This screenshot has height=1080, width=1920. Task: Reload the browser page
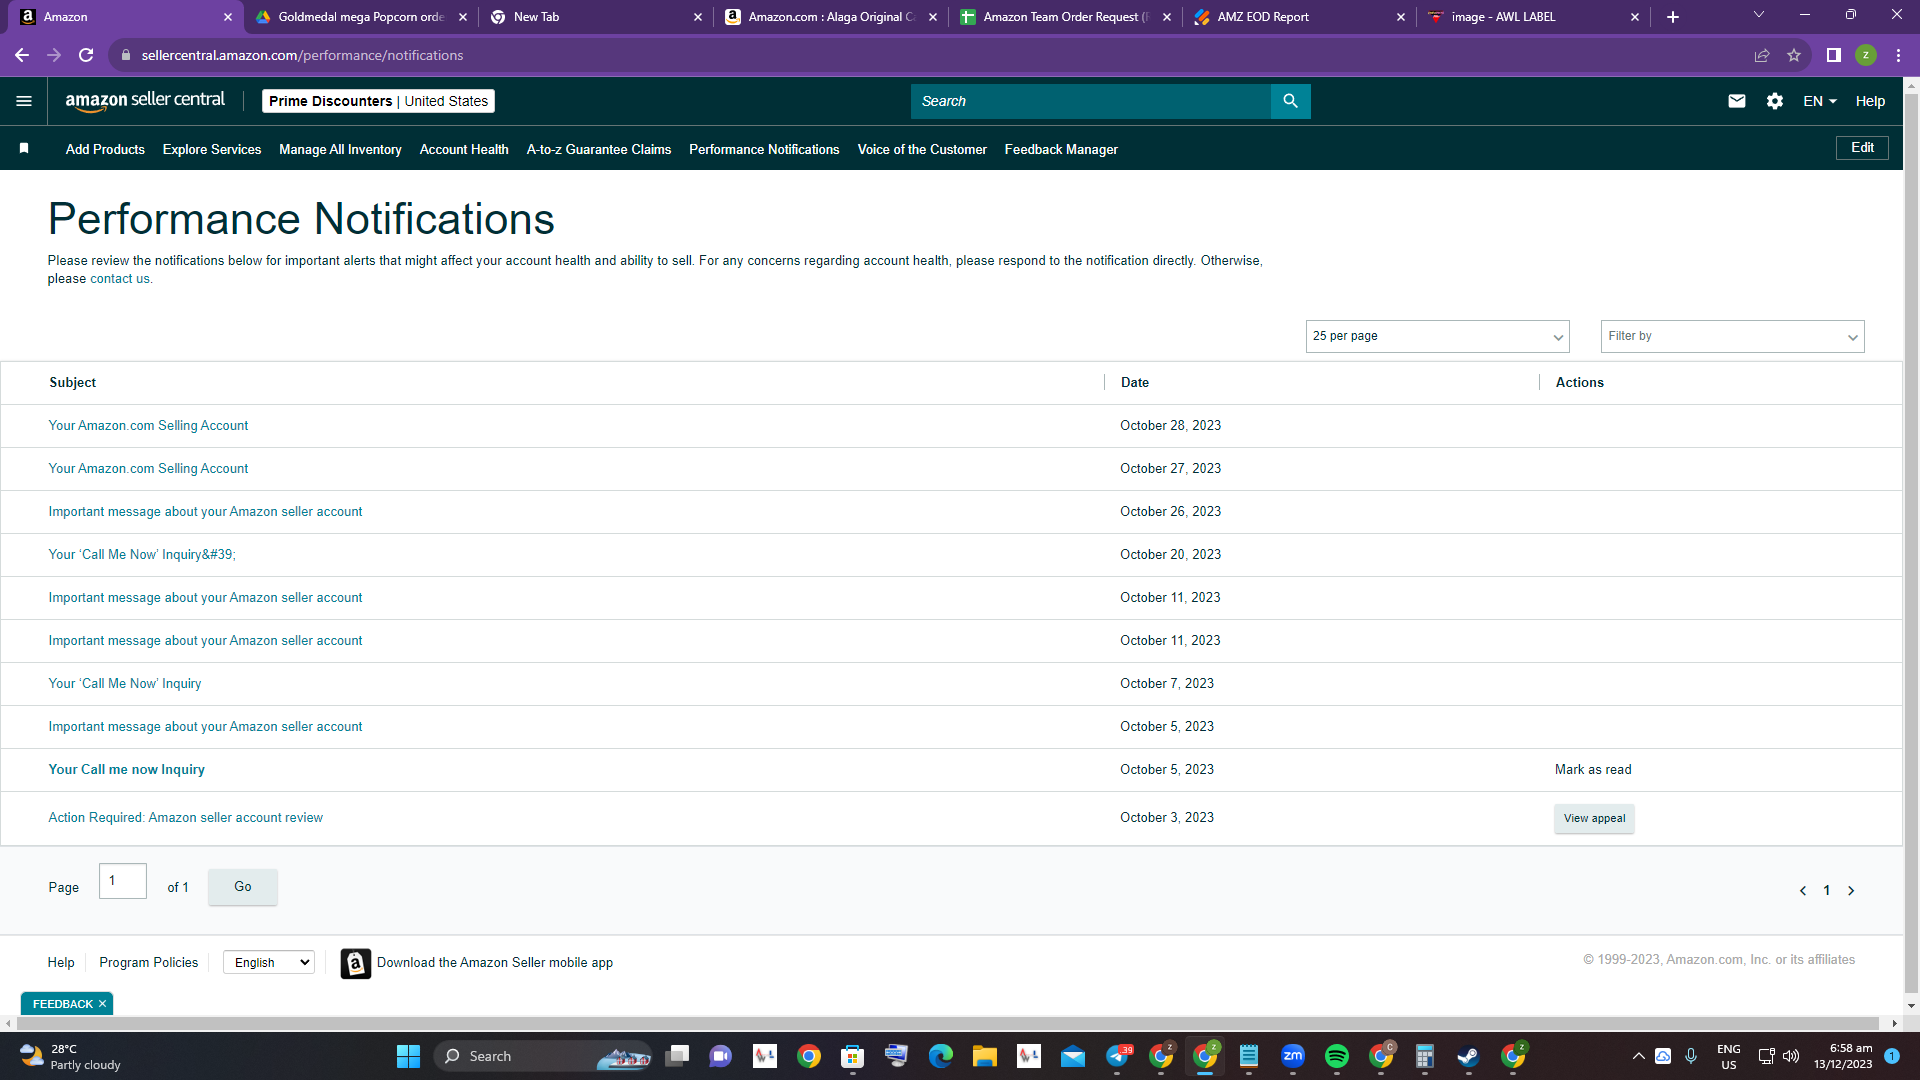(x=86, y=55)
